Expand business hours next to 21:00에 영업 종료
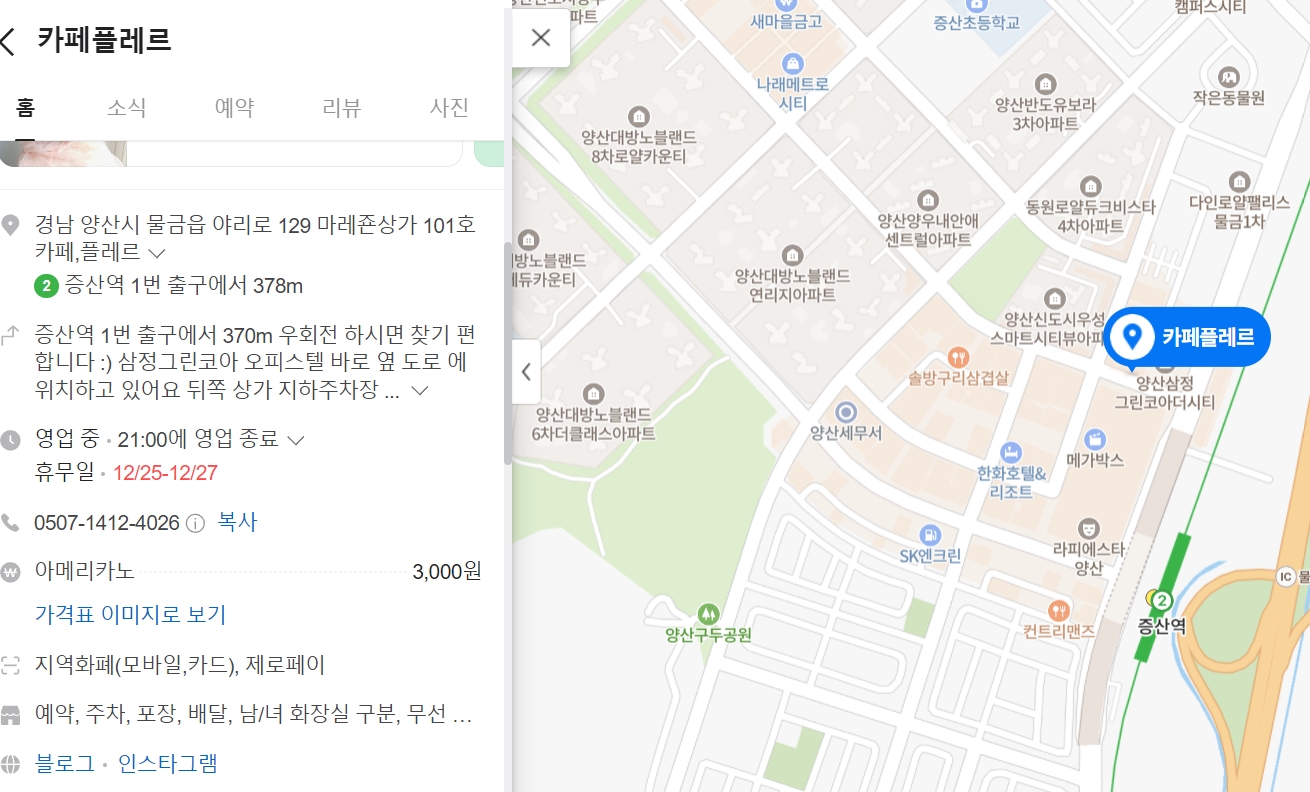This screenshot has width=1310, height=792. 295,439
